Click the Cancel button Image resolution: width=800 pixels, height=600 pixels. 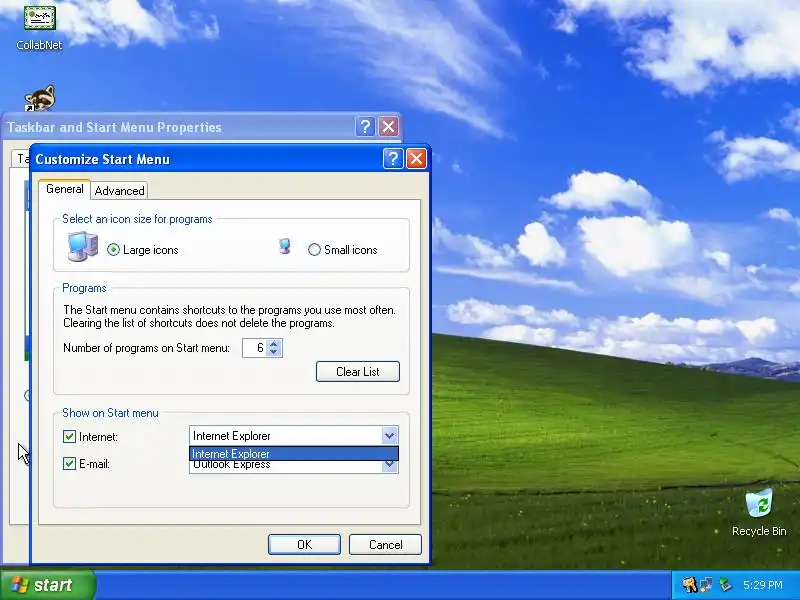(385, 544)
